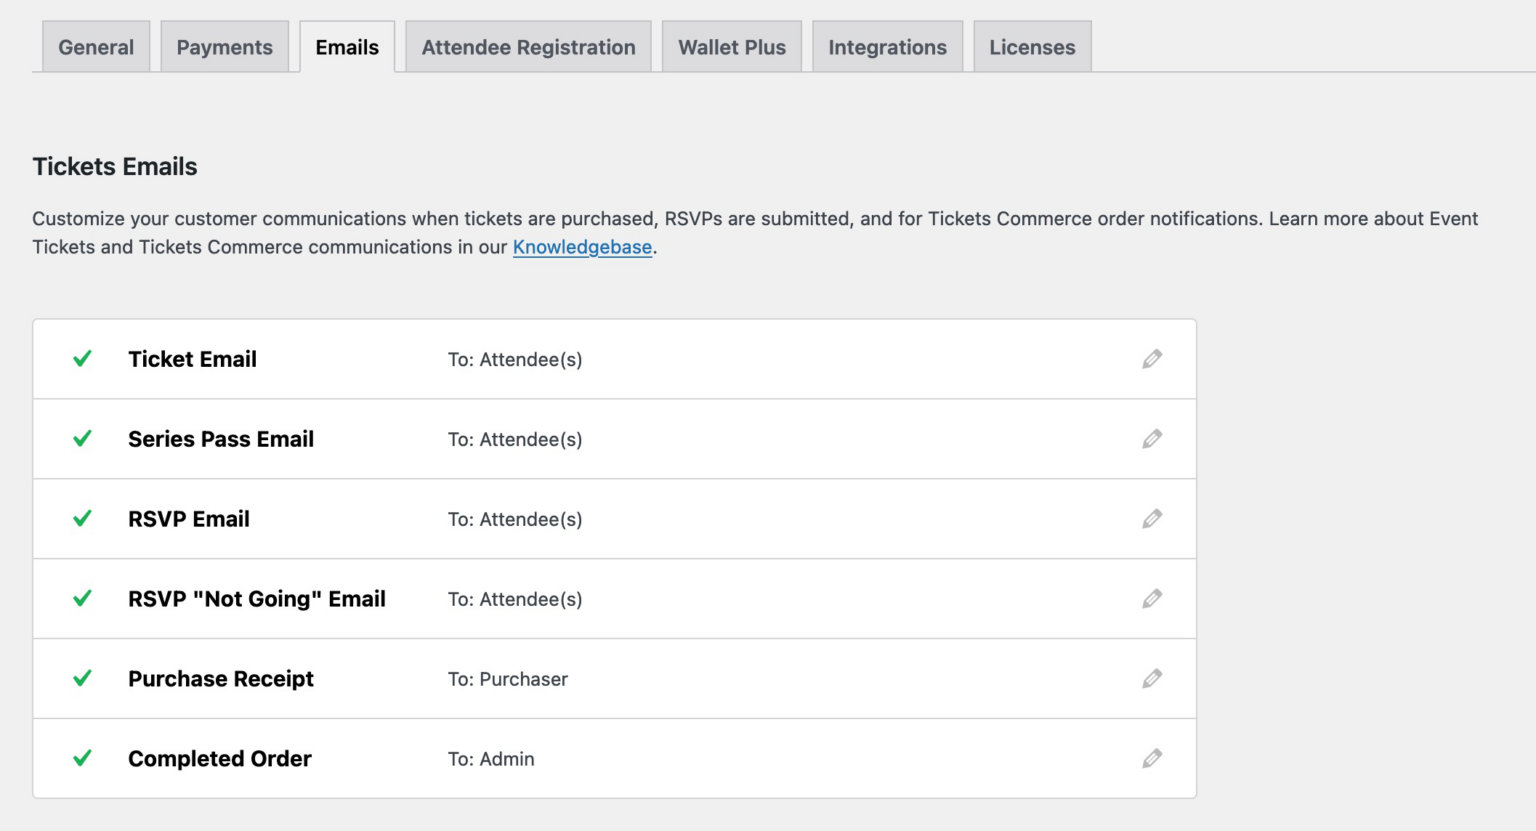1536x831 pixels.
Task: Switch to the General tab
Action: click(x=96, y=47)
